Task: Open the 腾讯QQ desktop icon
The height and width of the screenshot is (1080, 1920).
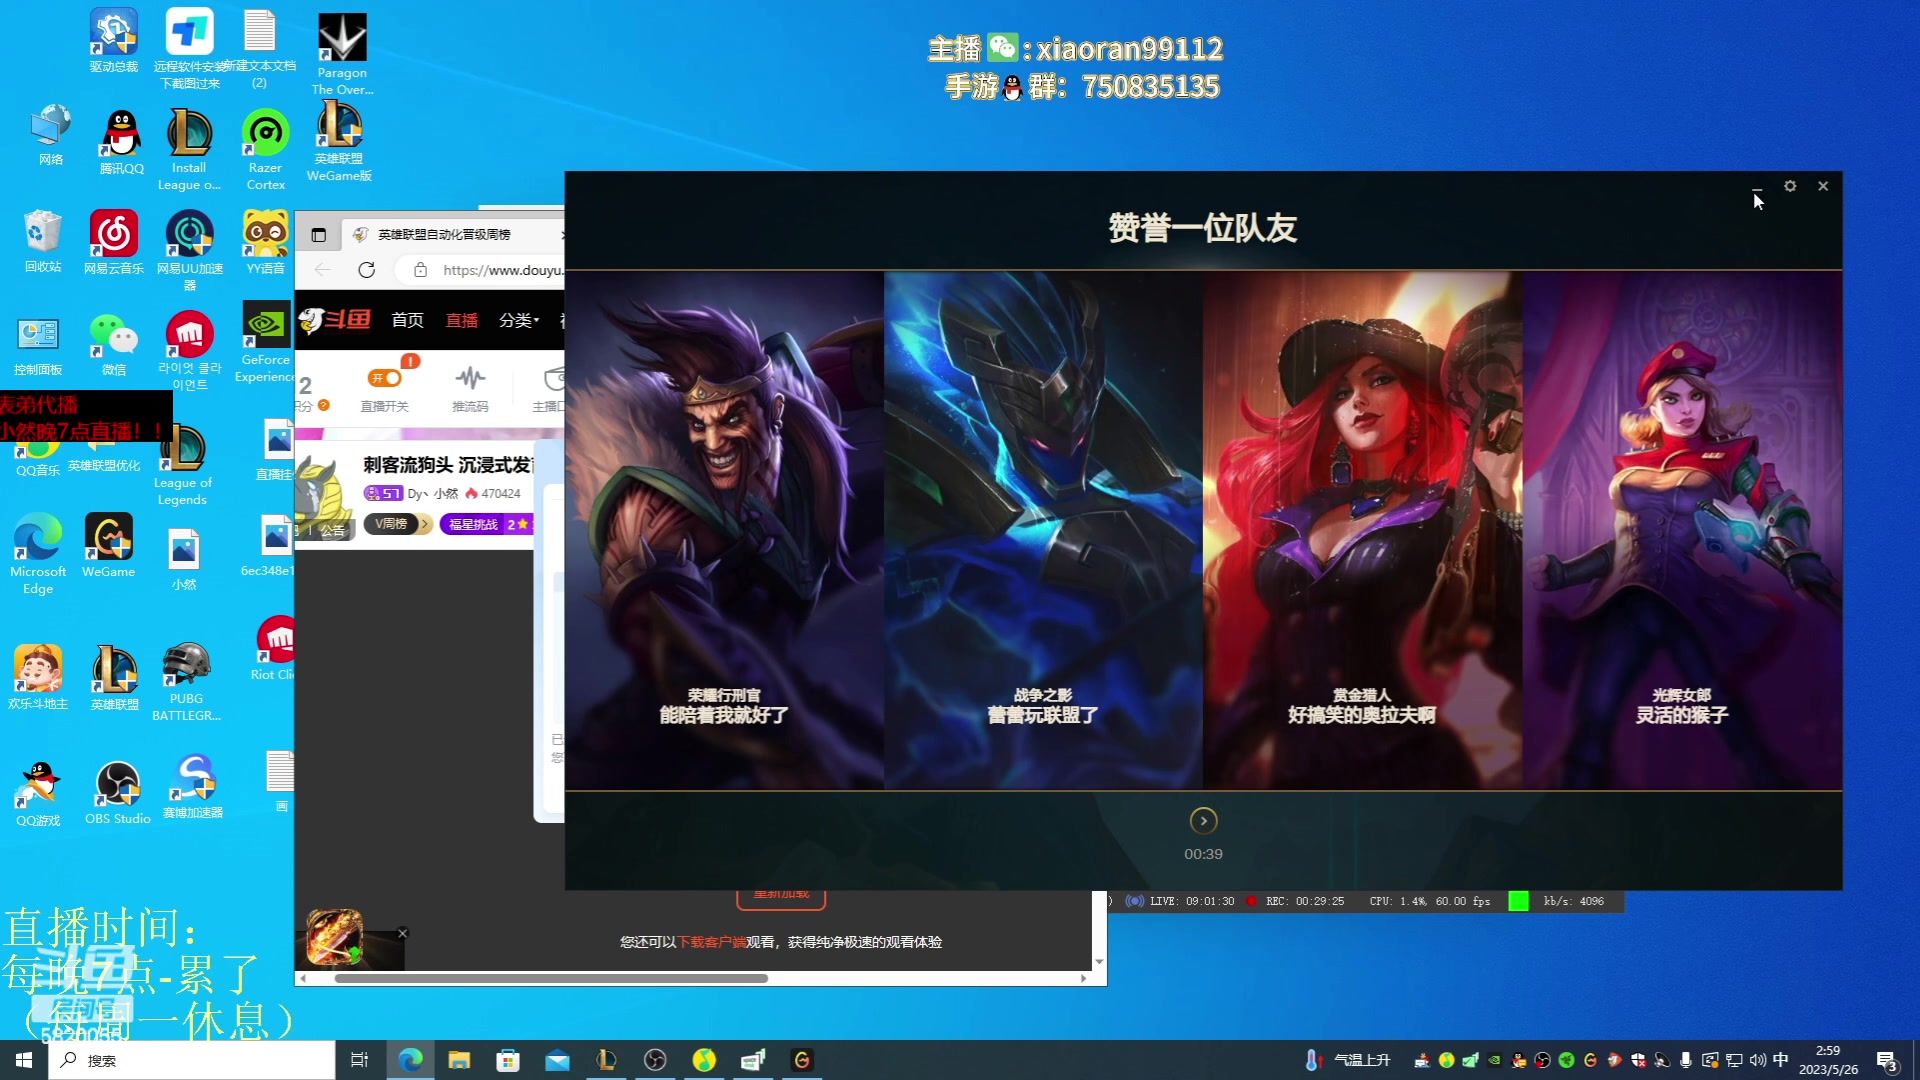Action: click(x=122, y=141)
